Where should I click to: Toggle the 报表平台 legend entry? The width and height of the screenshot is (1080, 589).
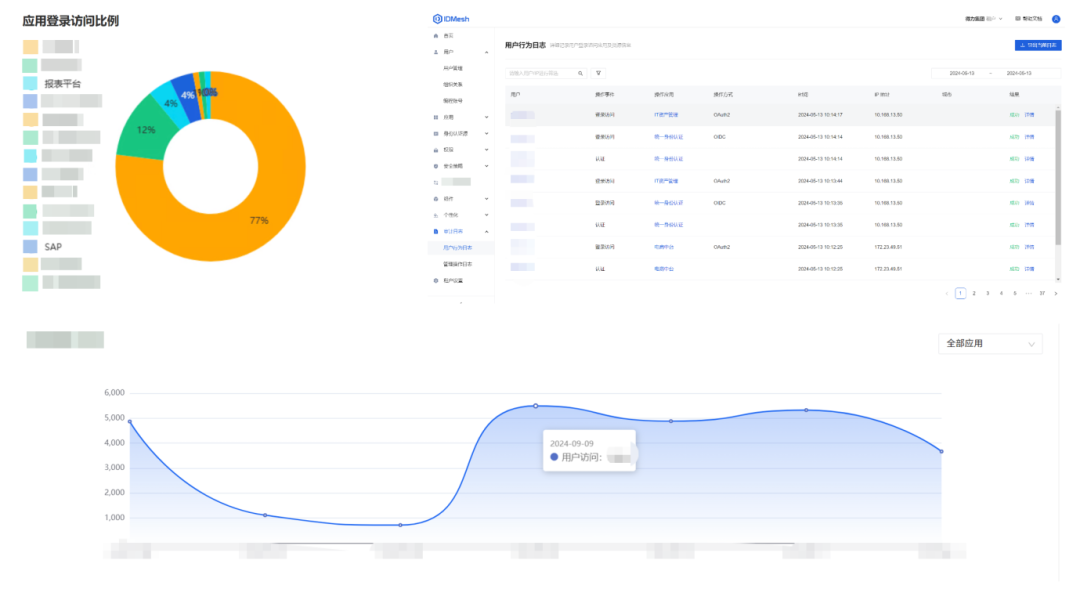point(52,83)
